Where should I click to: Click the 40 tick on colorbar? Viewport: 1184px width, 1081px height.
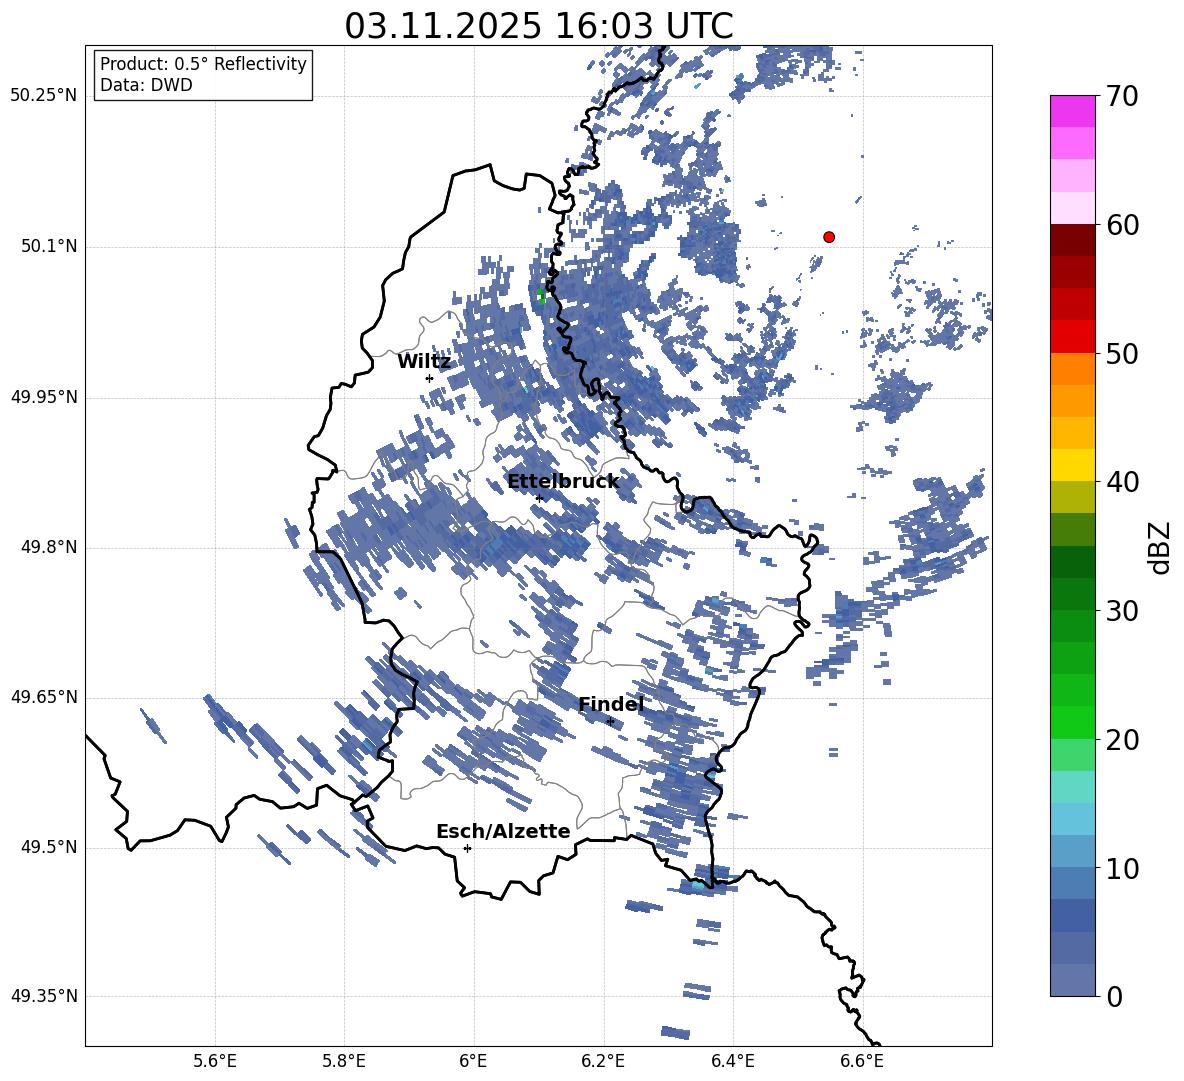1122,482
